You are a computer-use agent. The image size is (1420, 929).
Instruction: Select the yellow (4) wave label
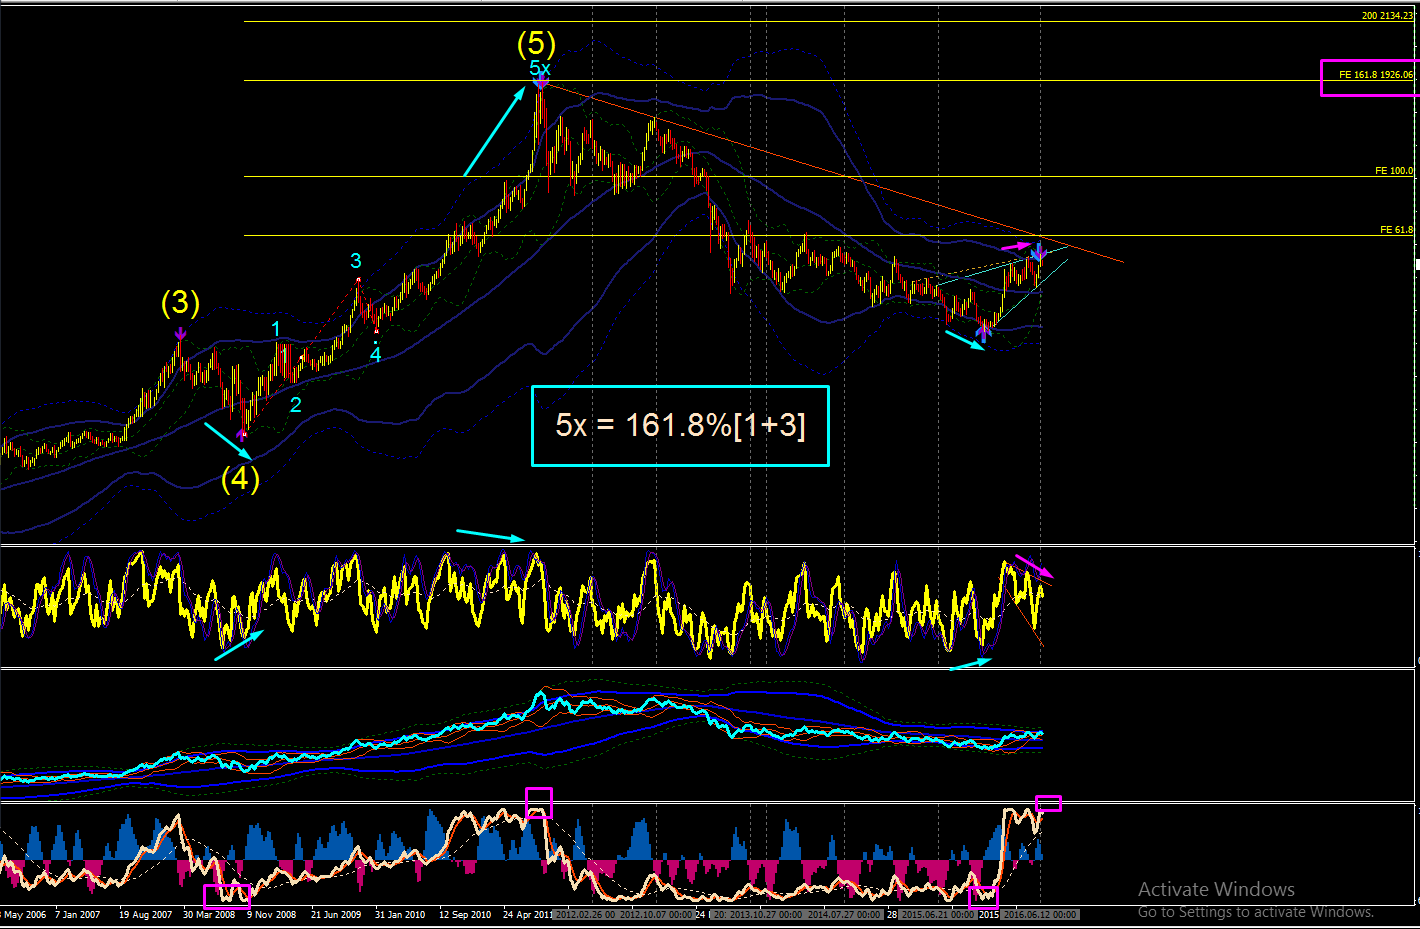pyautogui.click(x=240, y=478)
